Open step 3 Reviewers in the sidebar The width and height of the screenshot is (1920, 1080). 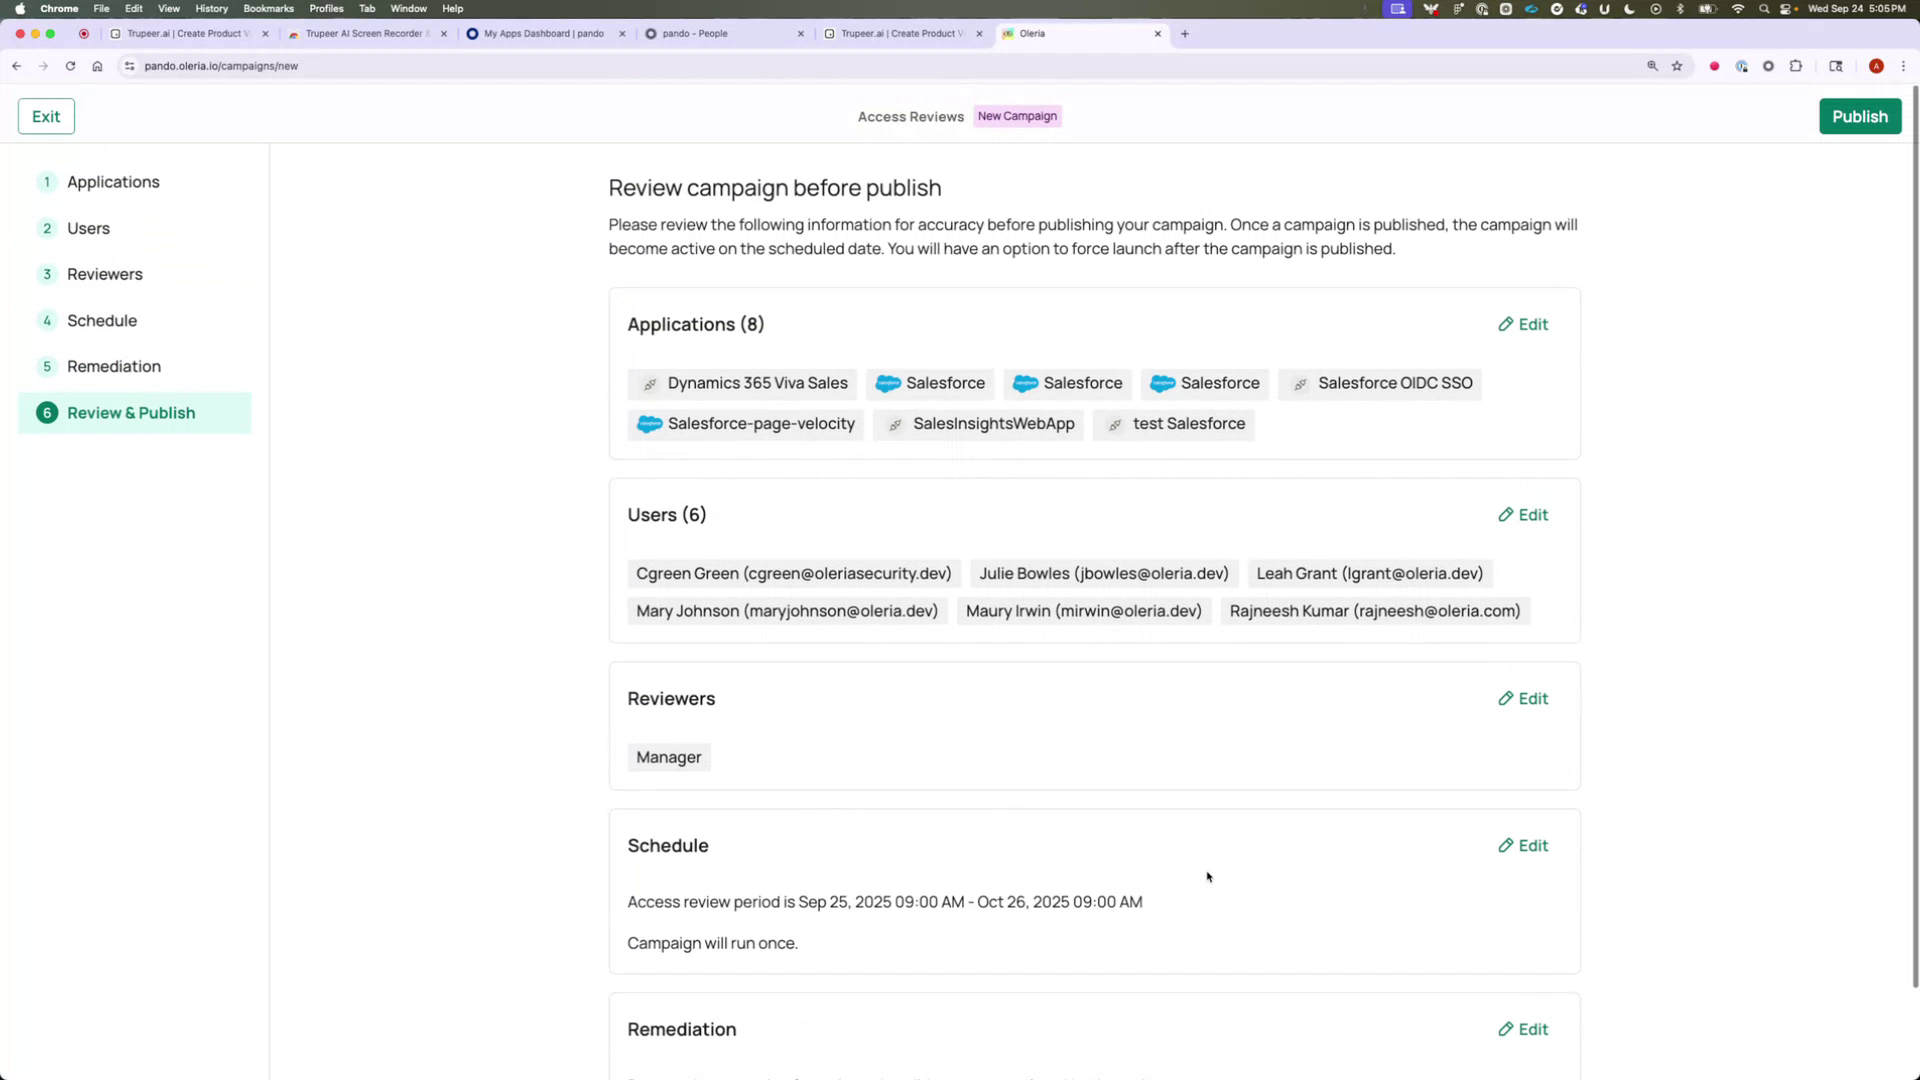[104, 274]
